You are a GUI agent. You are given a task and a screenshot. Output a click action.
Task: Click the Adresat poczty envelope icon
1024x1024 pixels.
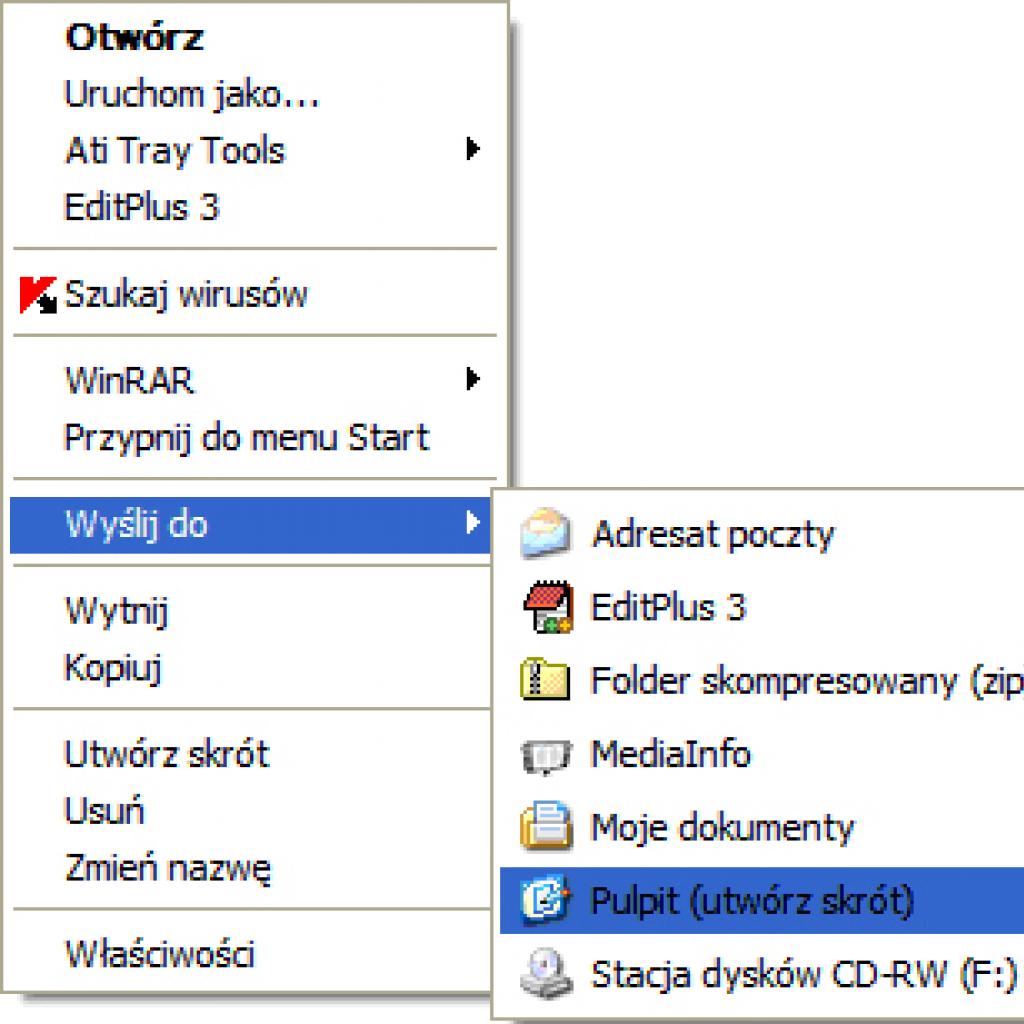[546, 534]
